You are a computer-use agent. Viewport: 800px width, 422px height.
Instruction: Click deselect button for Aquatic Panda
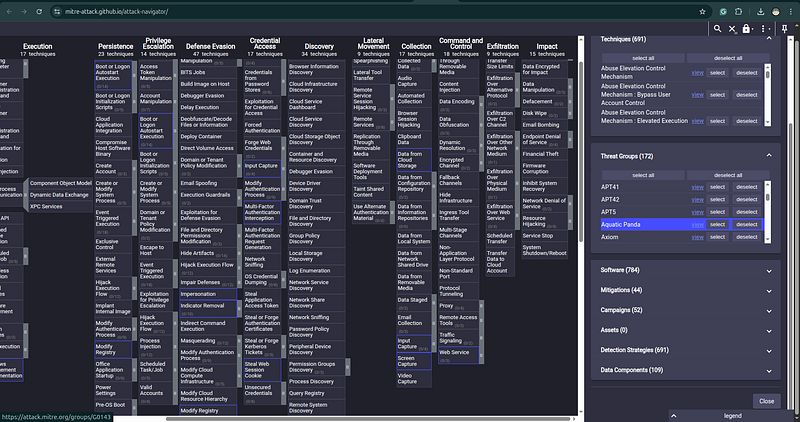pyautogui.click(x=747, y=225)
